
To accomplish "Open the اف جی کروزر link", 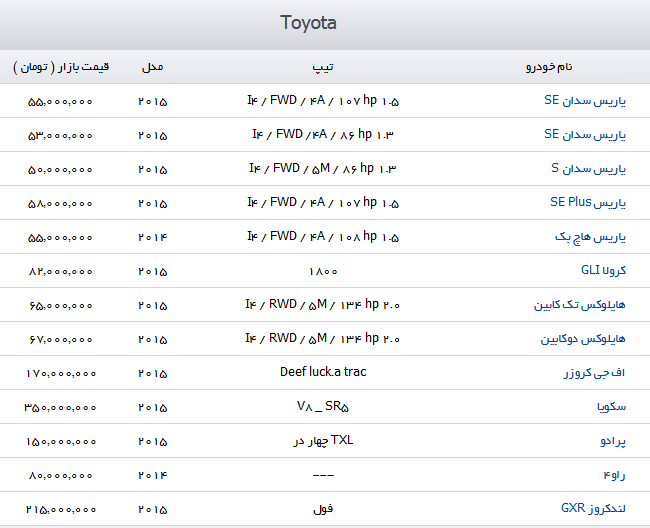I will pyautogui.click(x=594, y=373).
